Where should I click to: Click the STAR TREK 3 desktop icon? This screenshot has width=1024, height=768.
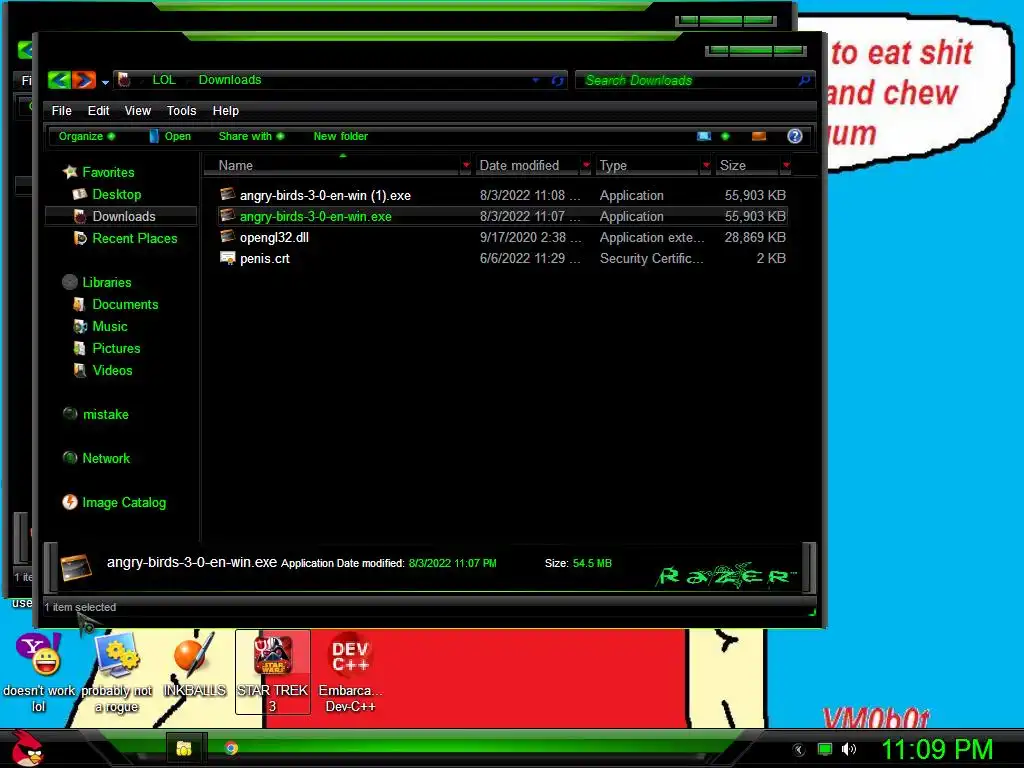click(x=272, y=673)
